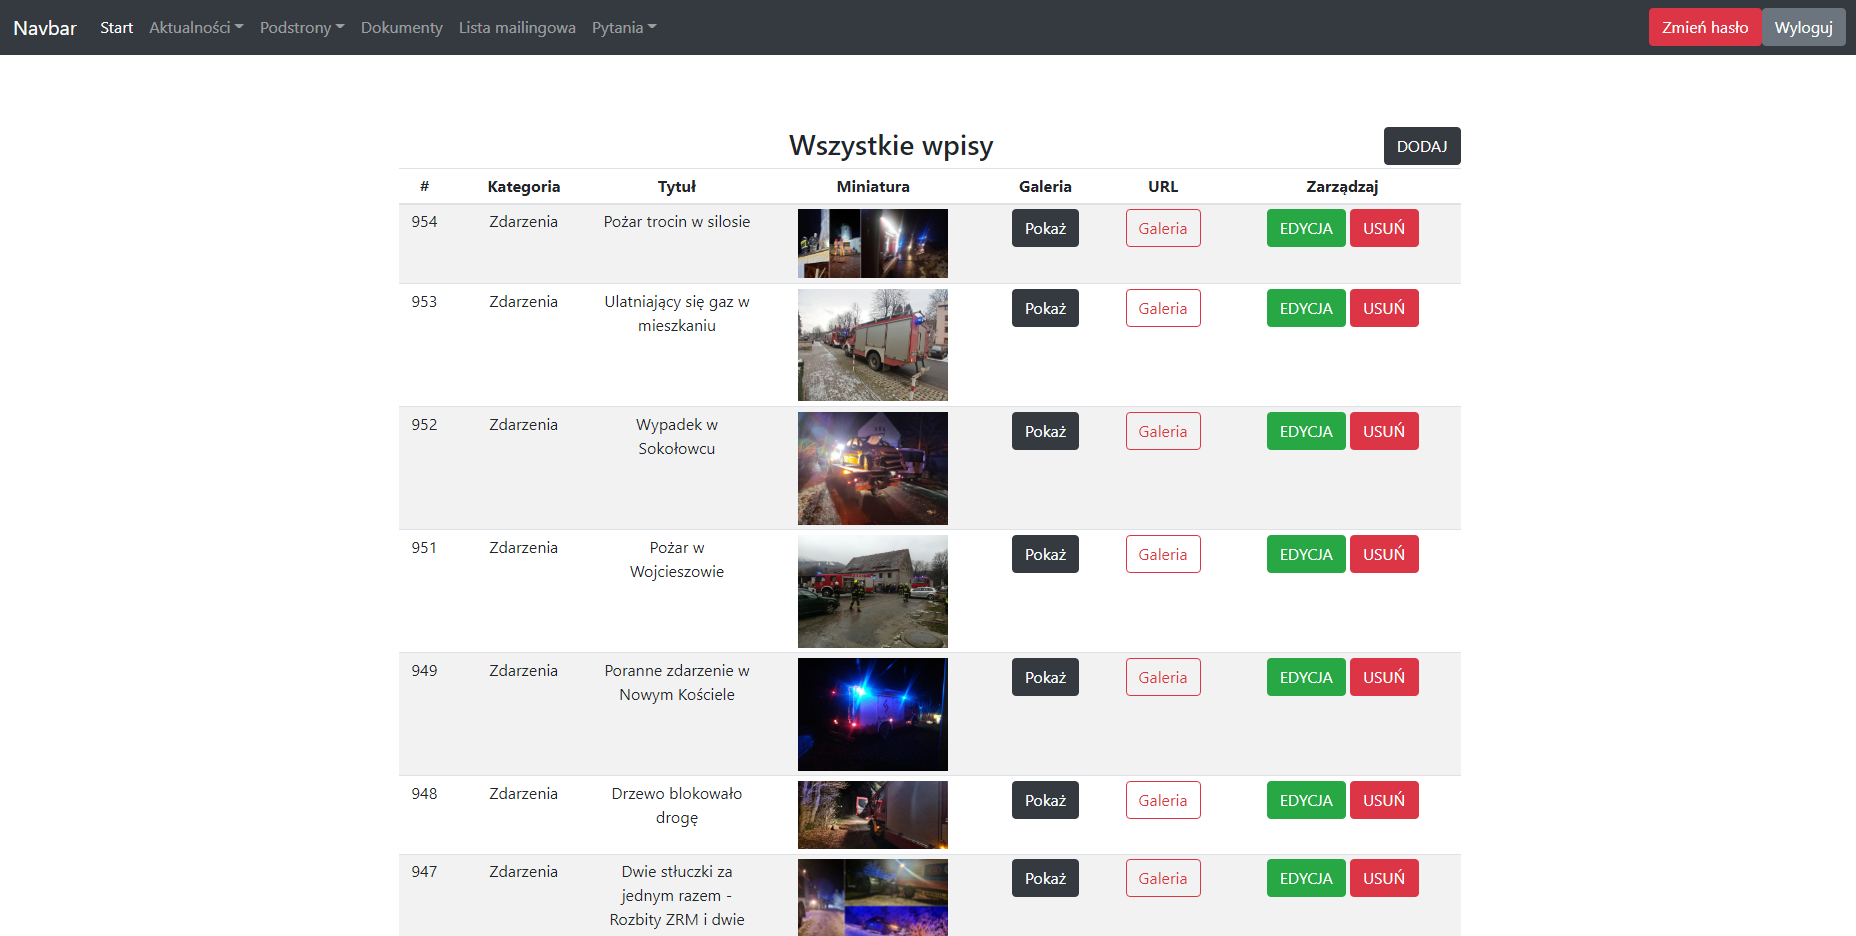
Task: Add a new entry with DODAJ
Action: 1422,146
